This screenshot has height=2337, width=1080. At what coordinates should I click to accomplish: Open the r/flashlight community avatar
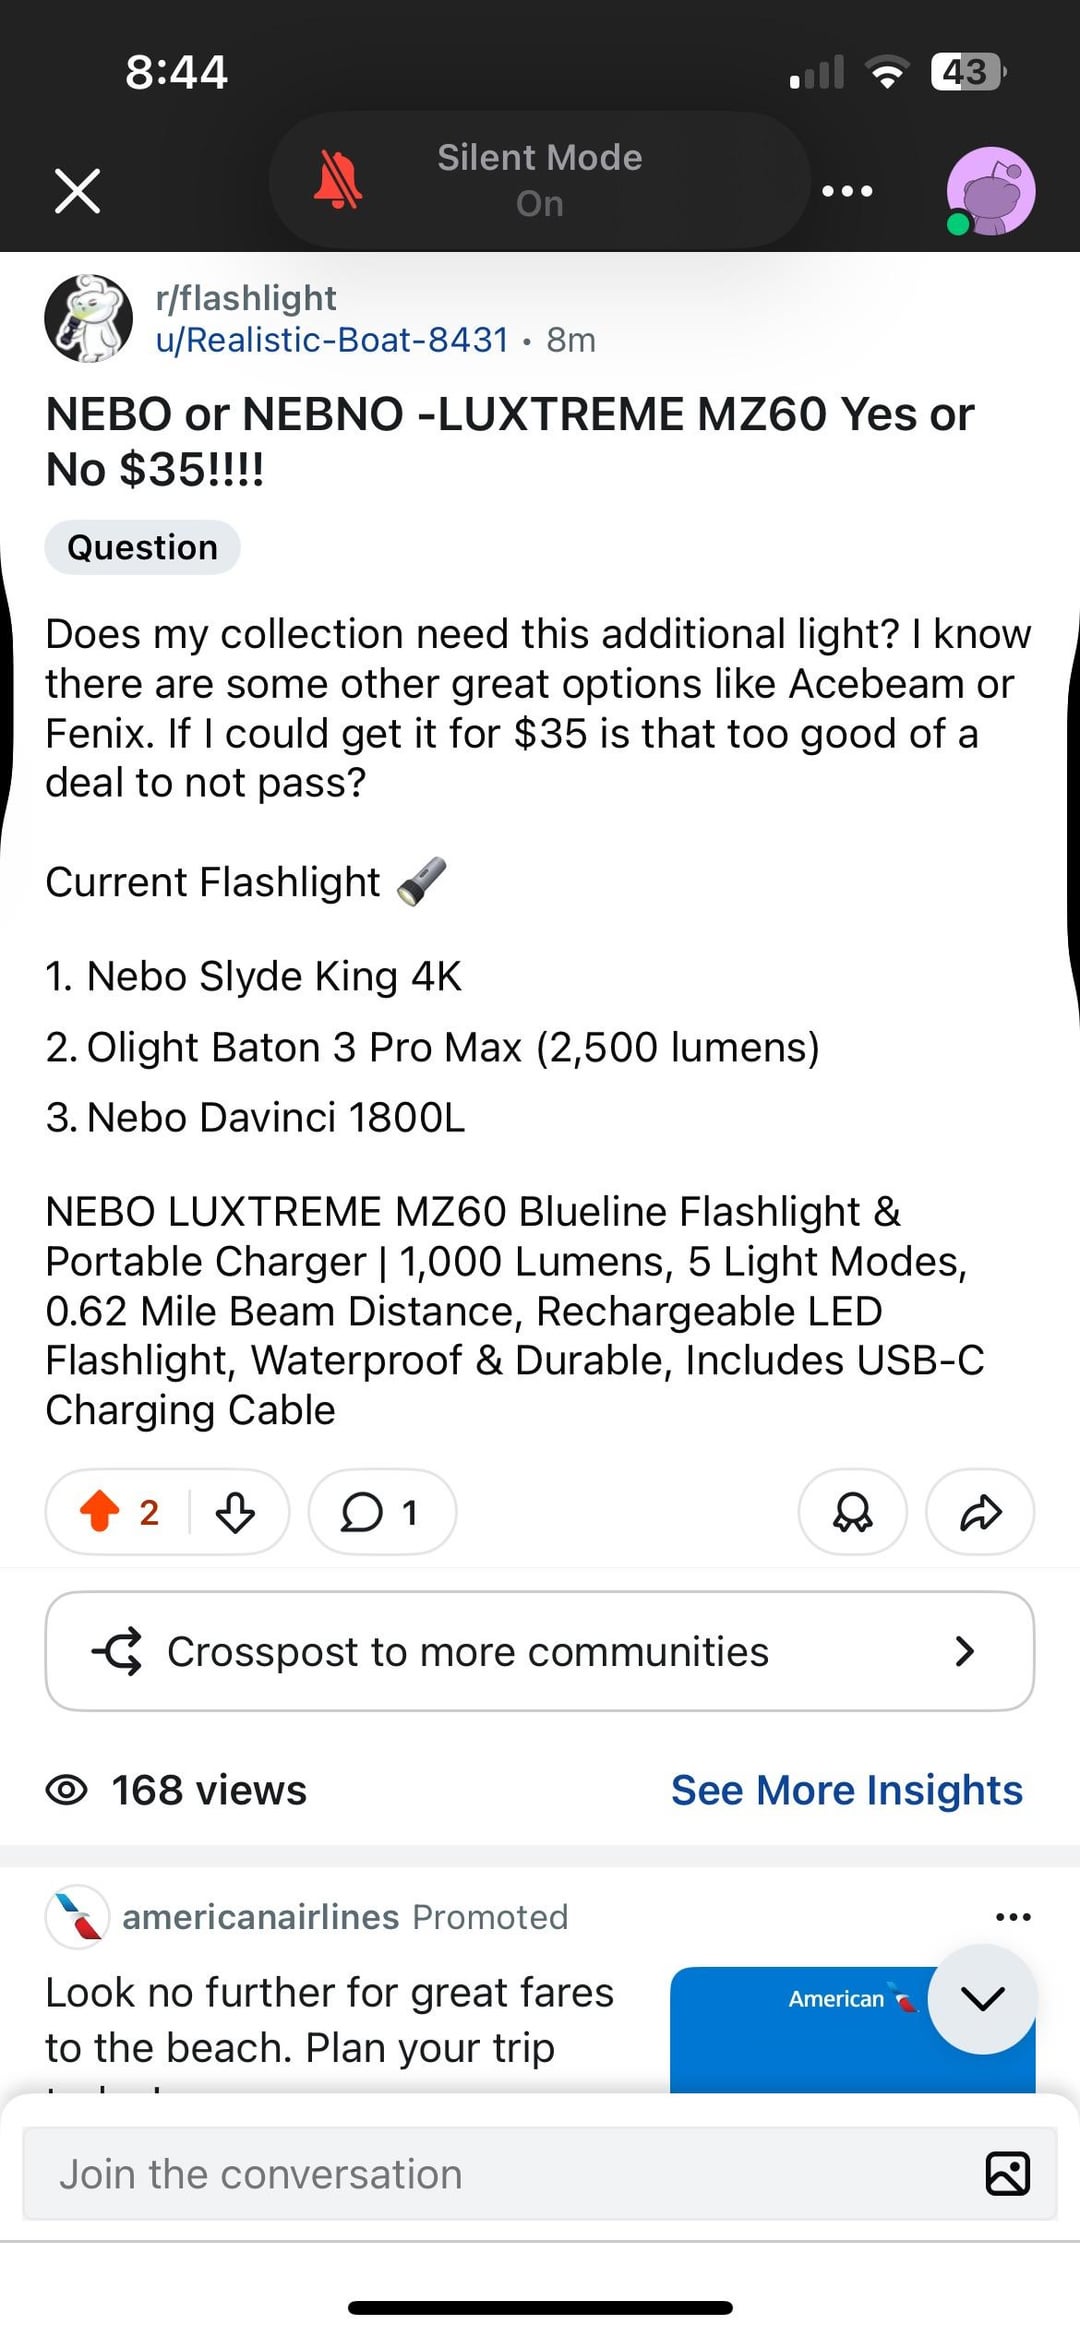pos(89,318)
